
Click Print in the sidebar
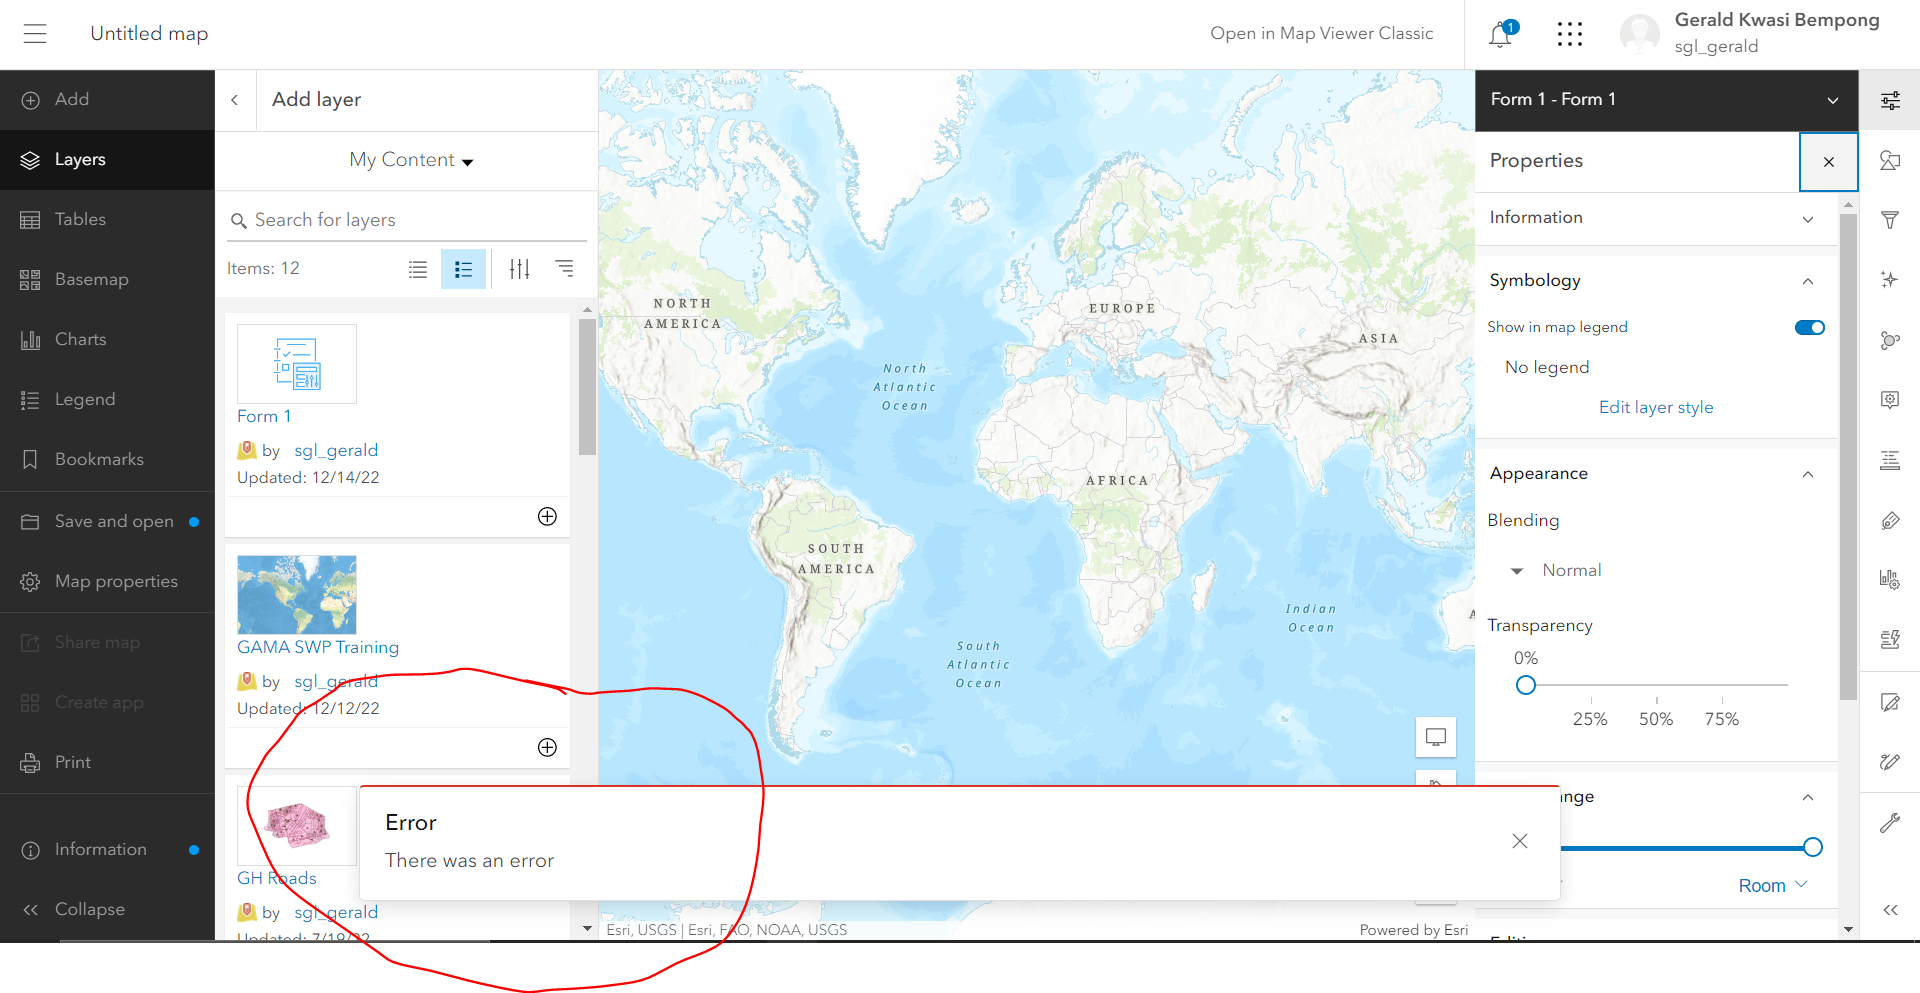pos(107,763)
